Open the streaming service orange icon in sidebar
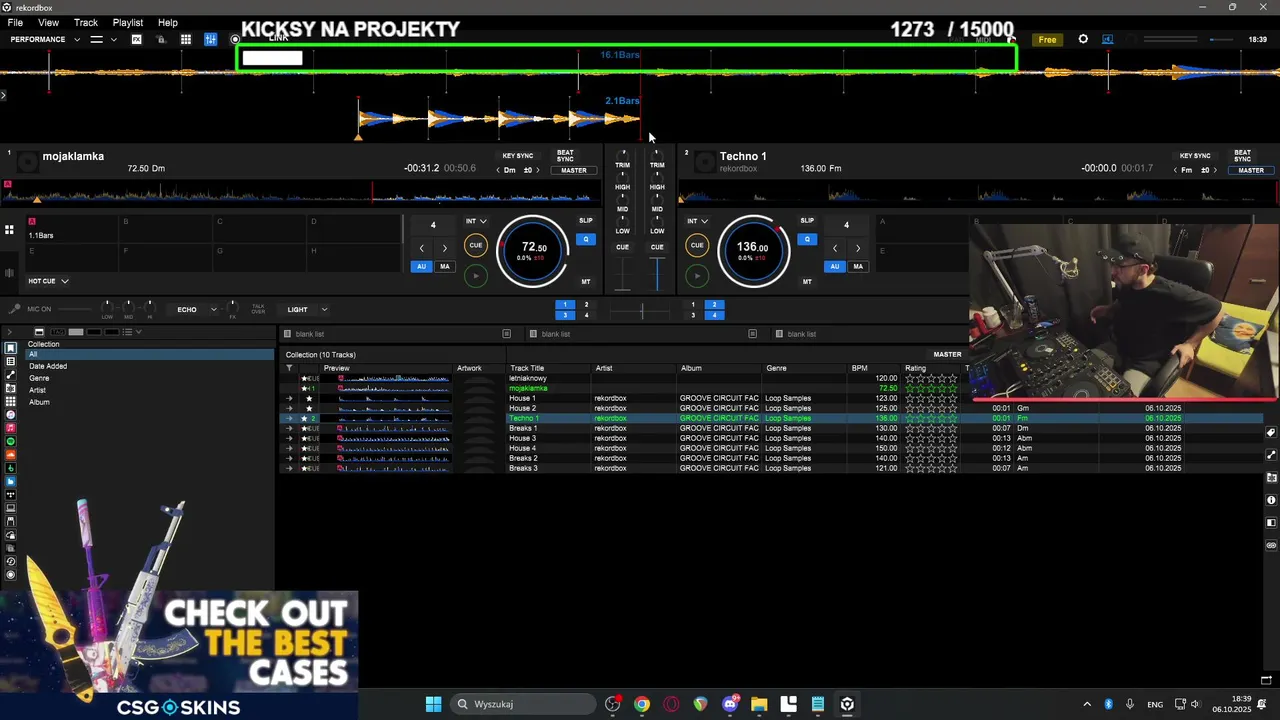The width and height of the screenshot is (1280, 720). coord(11,455)
